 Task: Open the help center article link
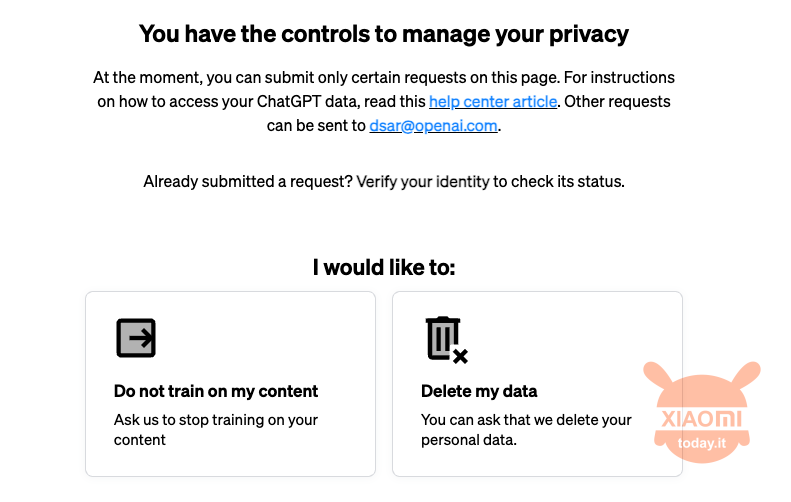493,101
